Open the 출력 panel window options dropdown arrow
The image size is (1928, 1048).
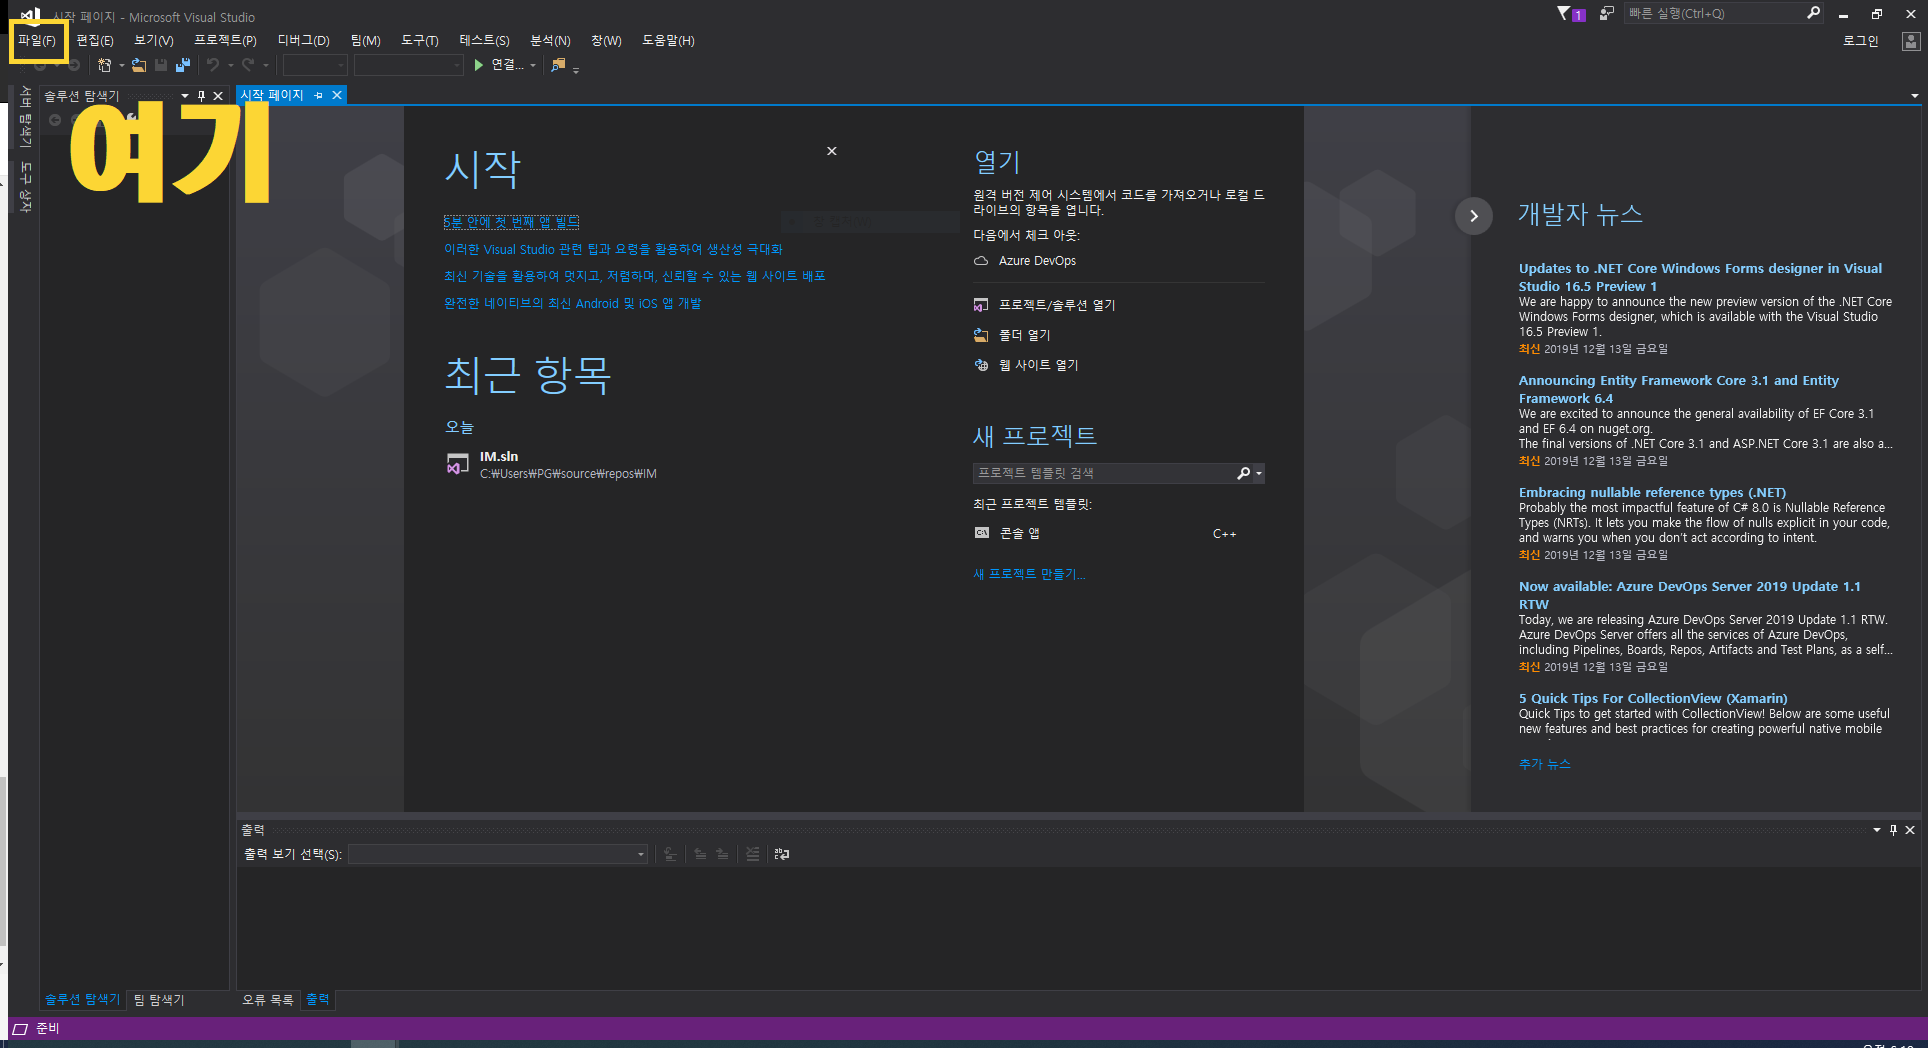point(1877,830)
